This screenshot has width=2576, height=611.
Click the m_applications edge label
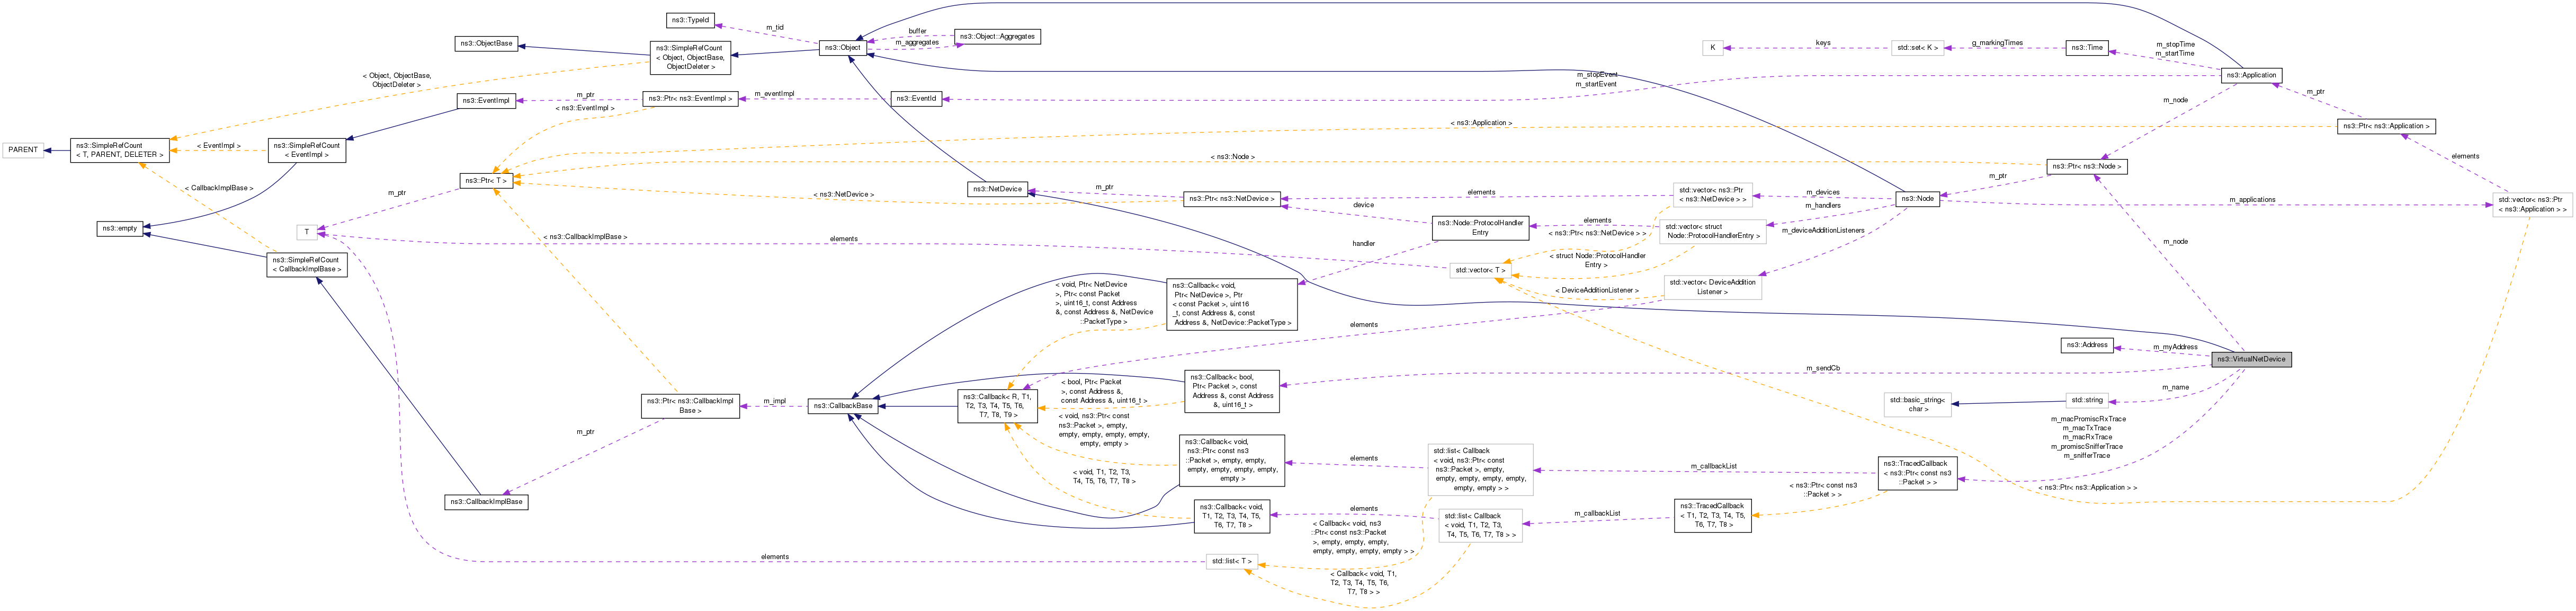coord(2252,199)
